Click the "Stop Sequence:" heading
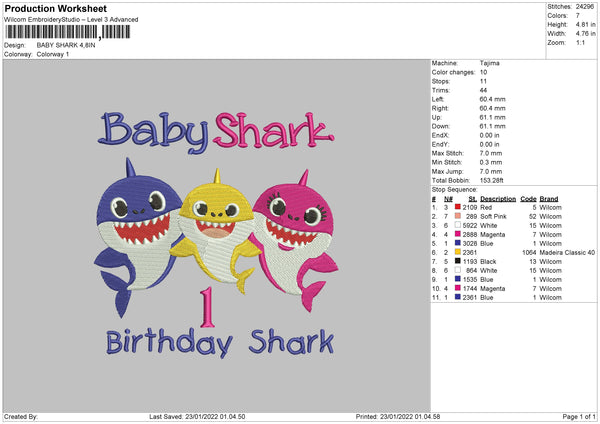The image size is (600, 424). [x=455, y=190]
